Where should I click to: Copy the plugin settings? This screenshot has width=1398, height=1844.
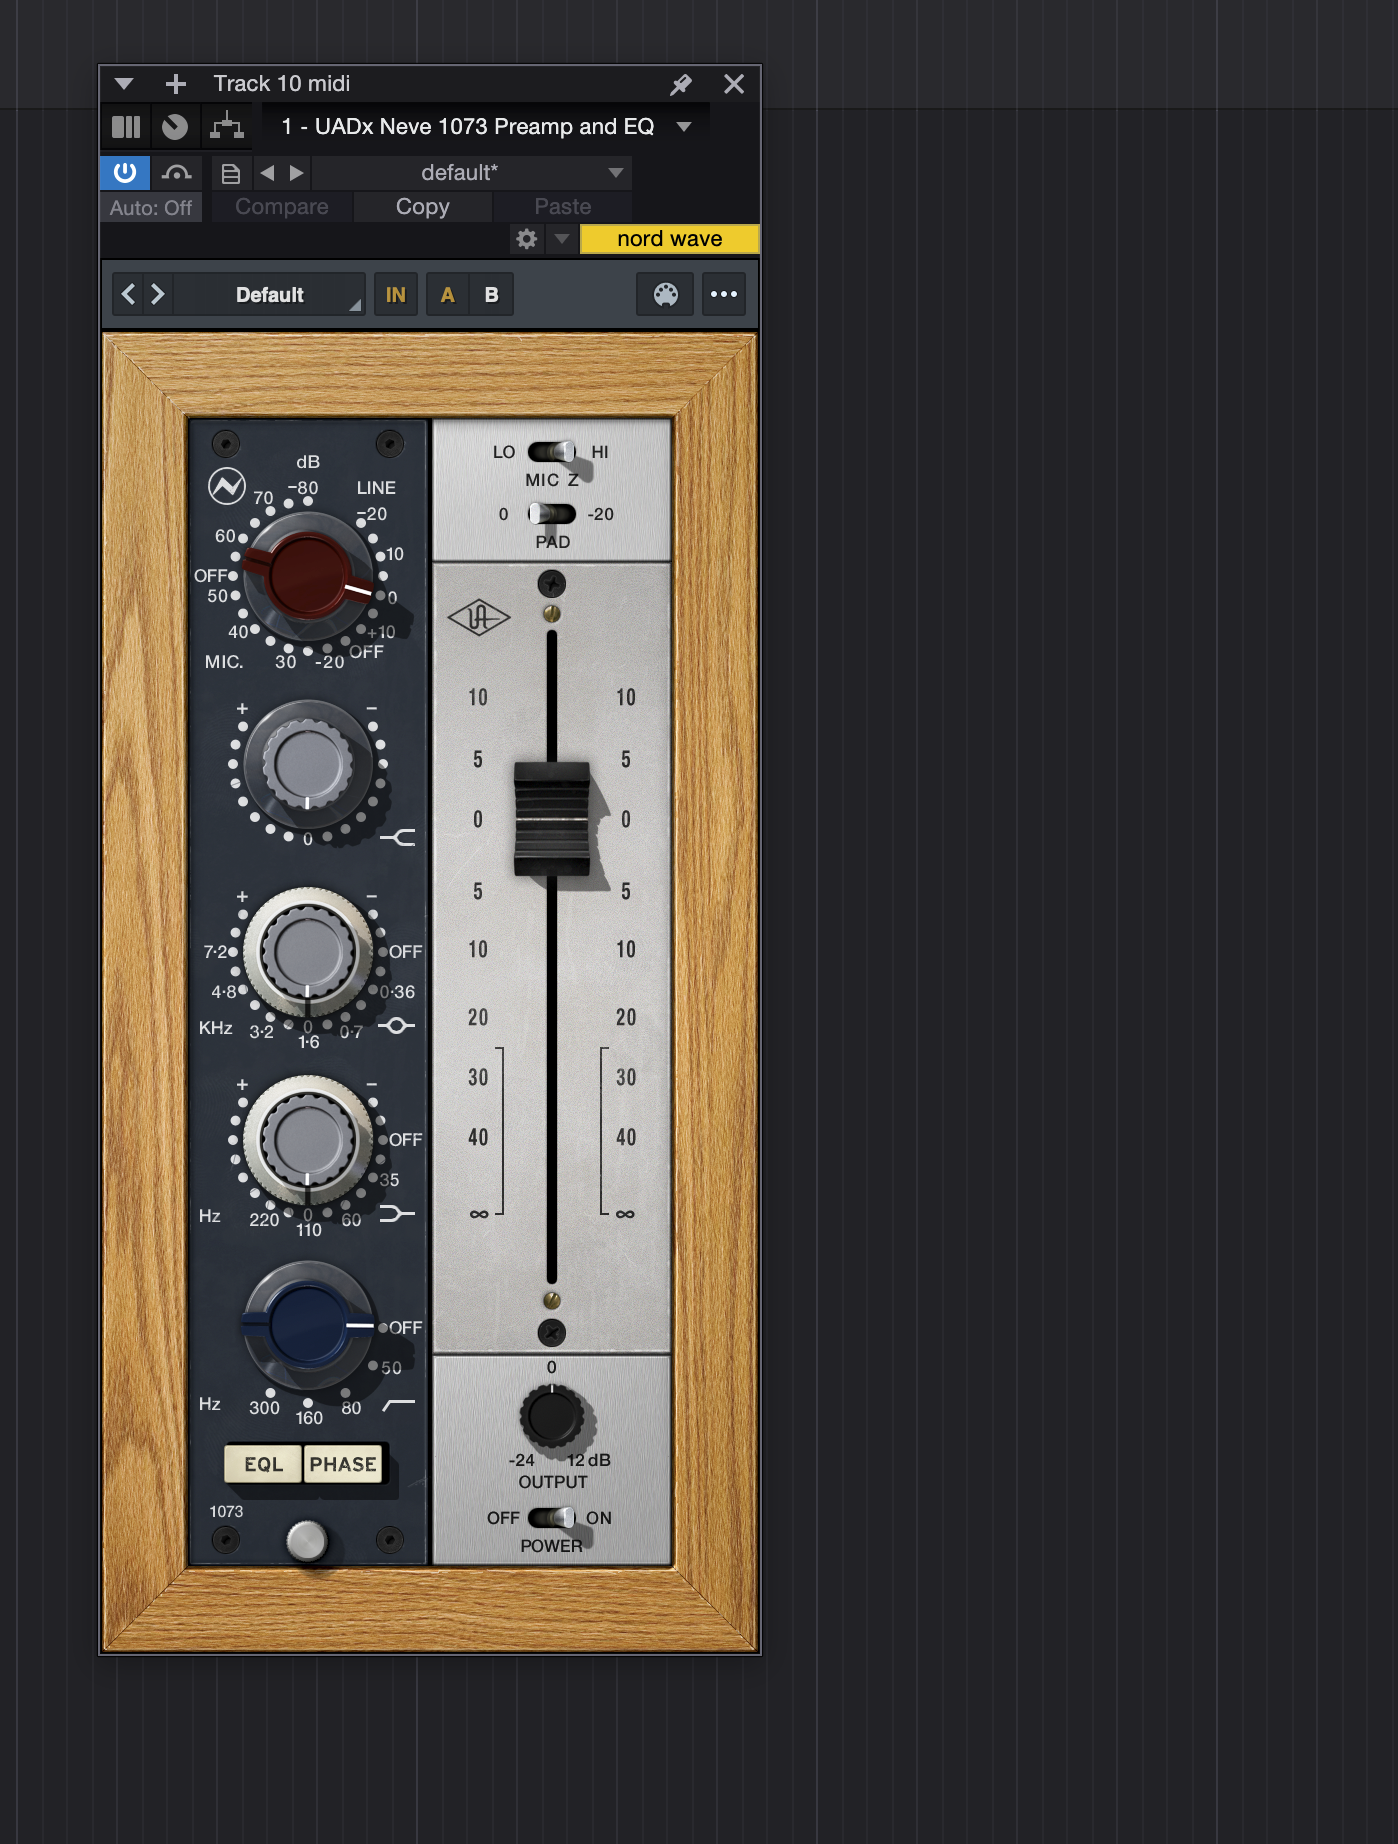[x=423, y=207]
